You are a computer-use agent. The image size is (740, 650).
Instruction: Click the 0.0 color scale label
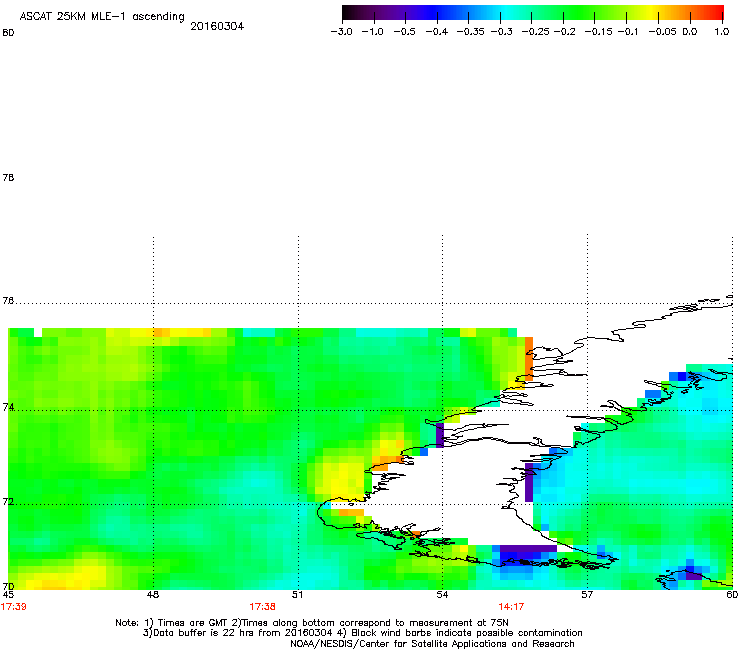[690, 32]
